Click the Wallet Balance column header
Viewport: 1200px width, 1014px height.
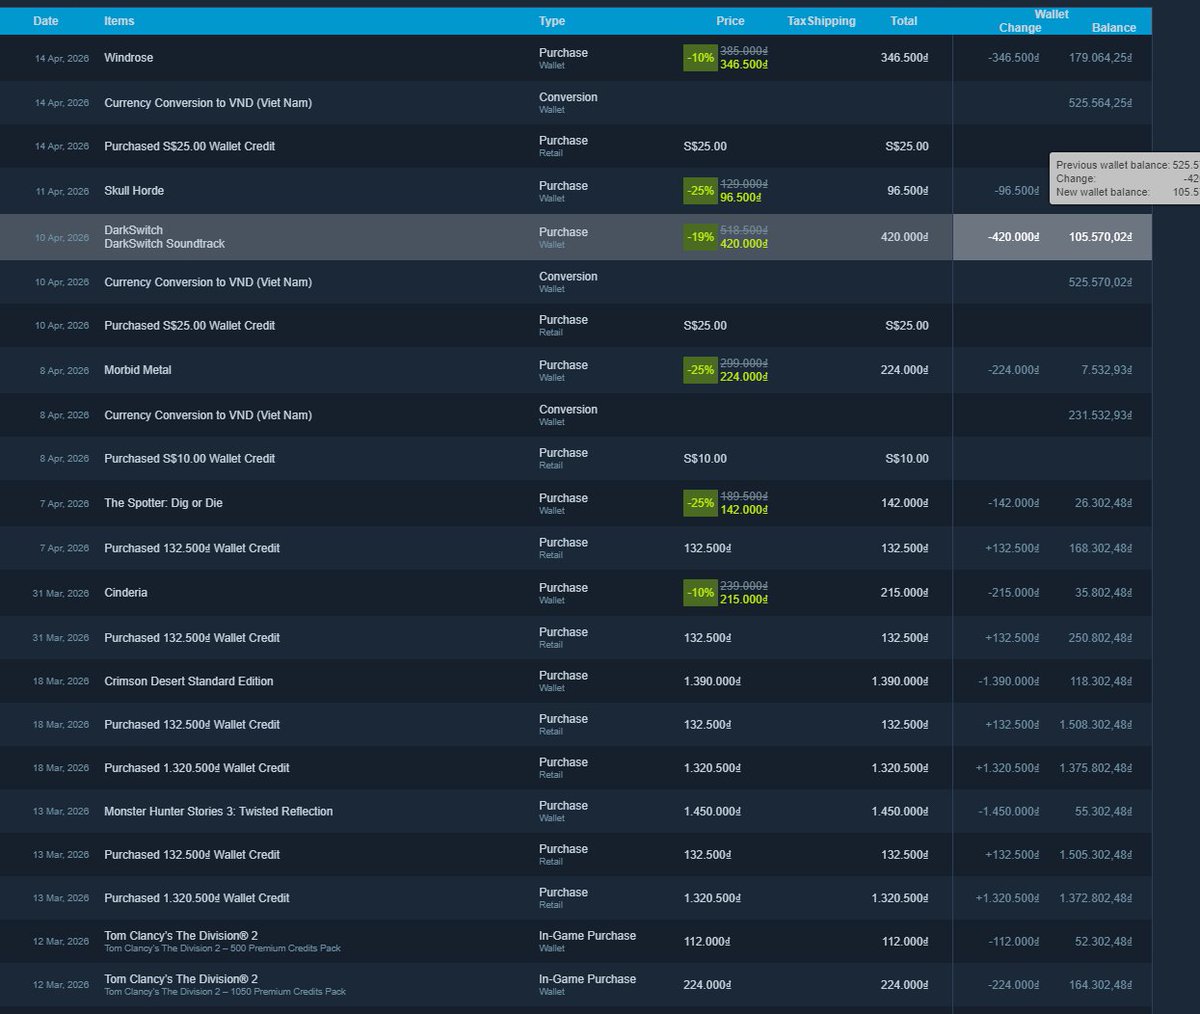coord(1114,28)
